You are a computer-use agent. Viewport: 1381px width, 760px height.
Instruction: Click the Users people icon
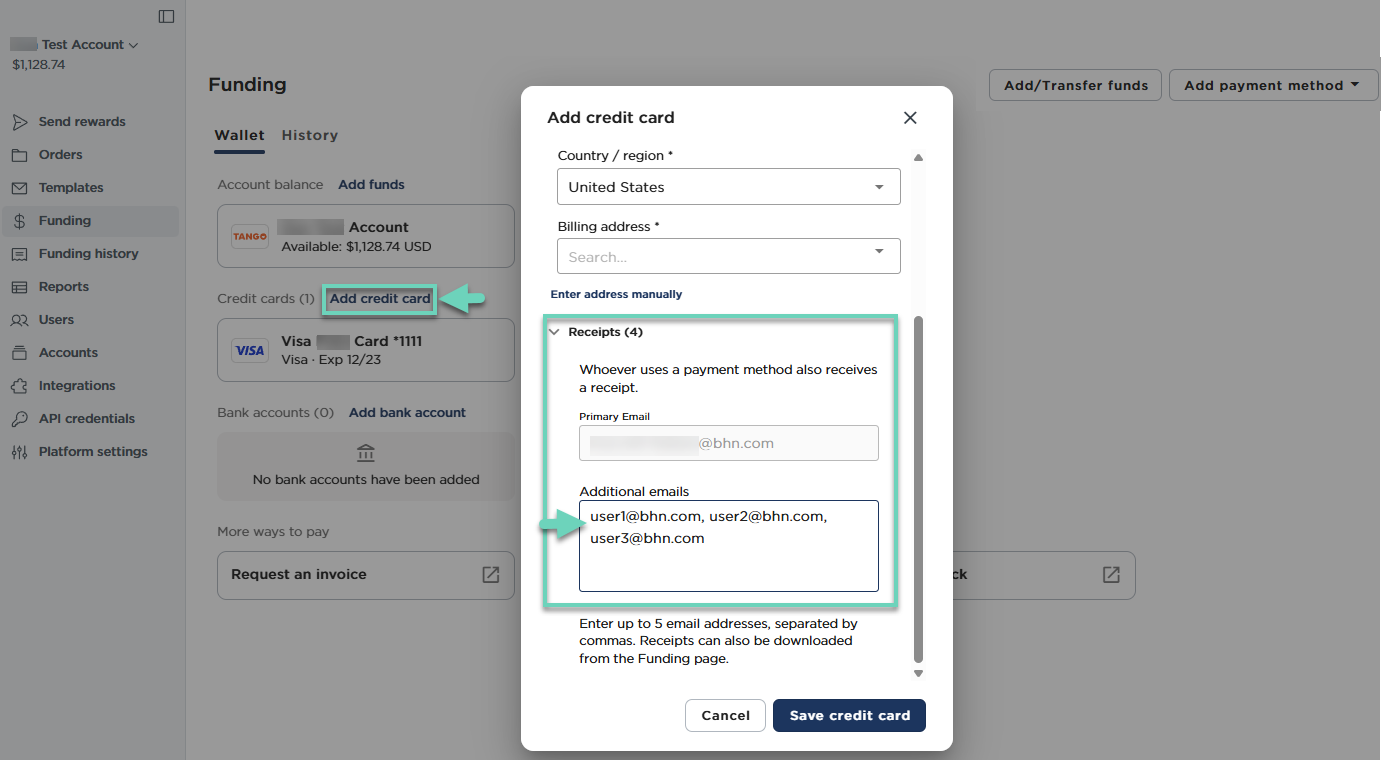pyautogui.click(x=19, y=320)
